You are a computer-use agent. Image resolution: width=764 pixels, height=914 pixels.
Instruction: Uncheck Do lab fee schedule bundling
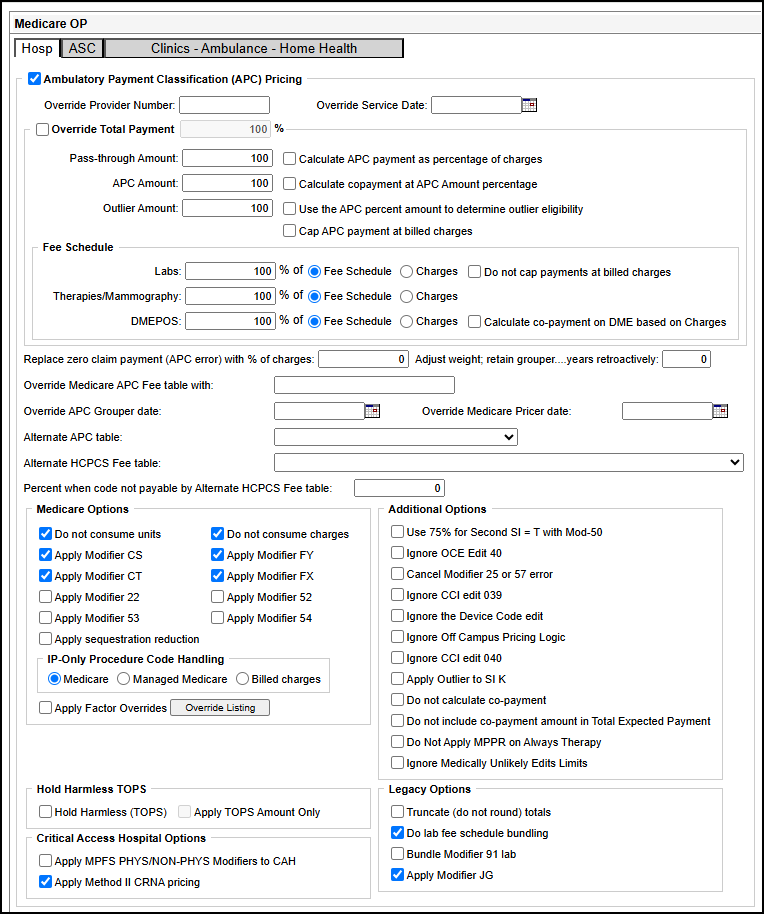click(x=397, y=832)
